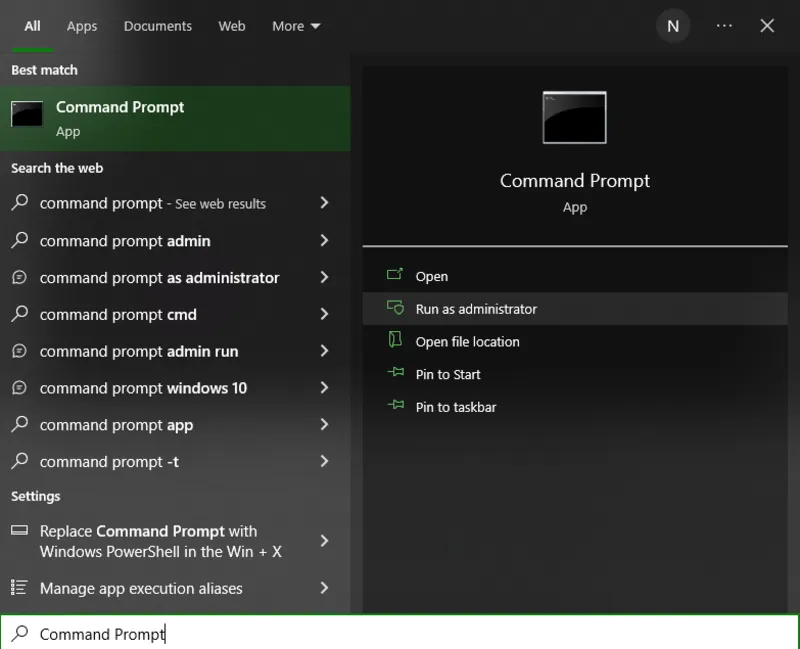Click search magnifier icon beside 'command prompt admin'
The width and height of the screenshot is (800, 649).
point(19,239)
